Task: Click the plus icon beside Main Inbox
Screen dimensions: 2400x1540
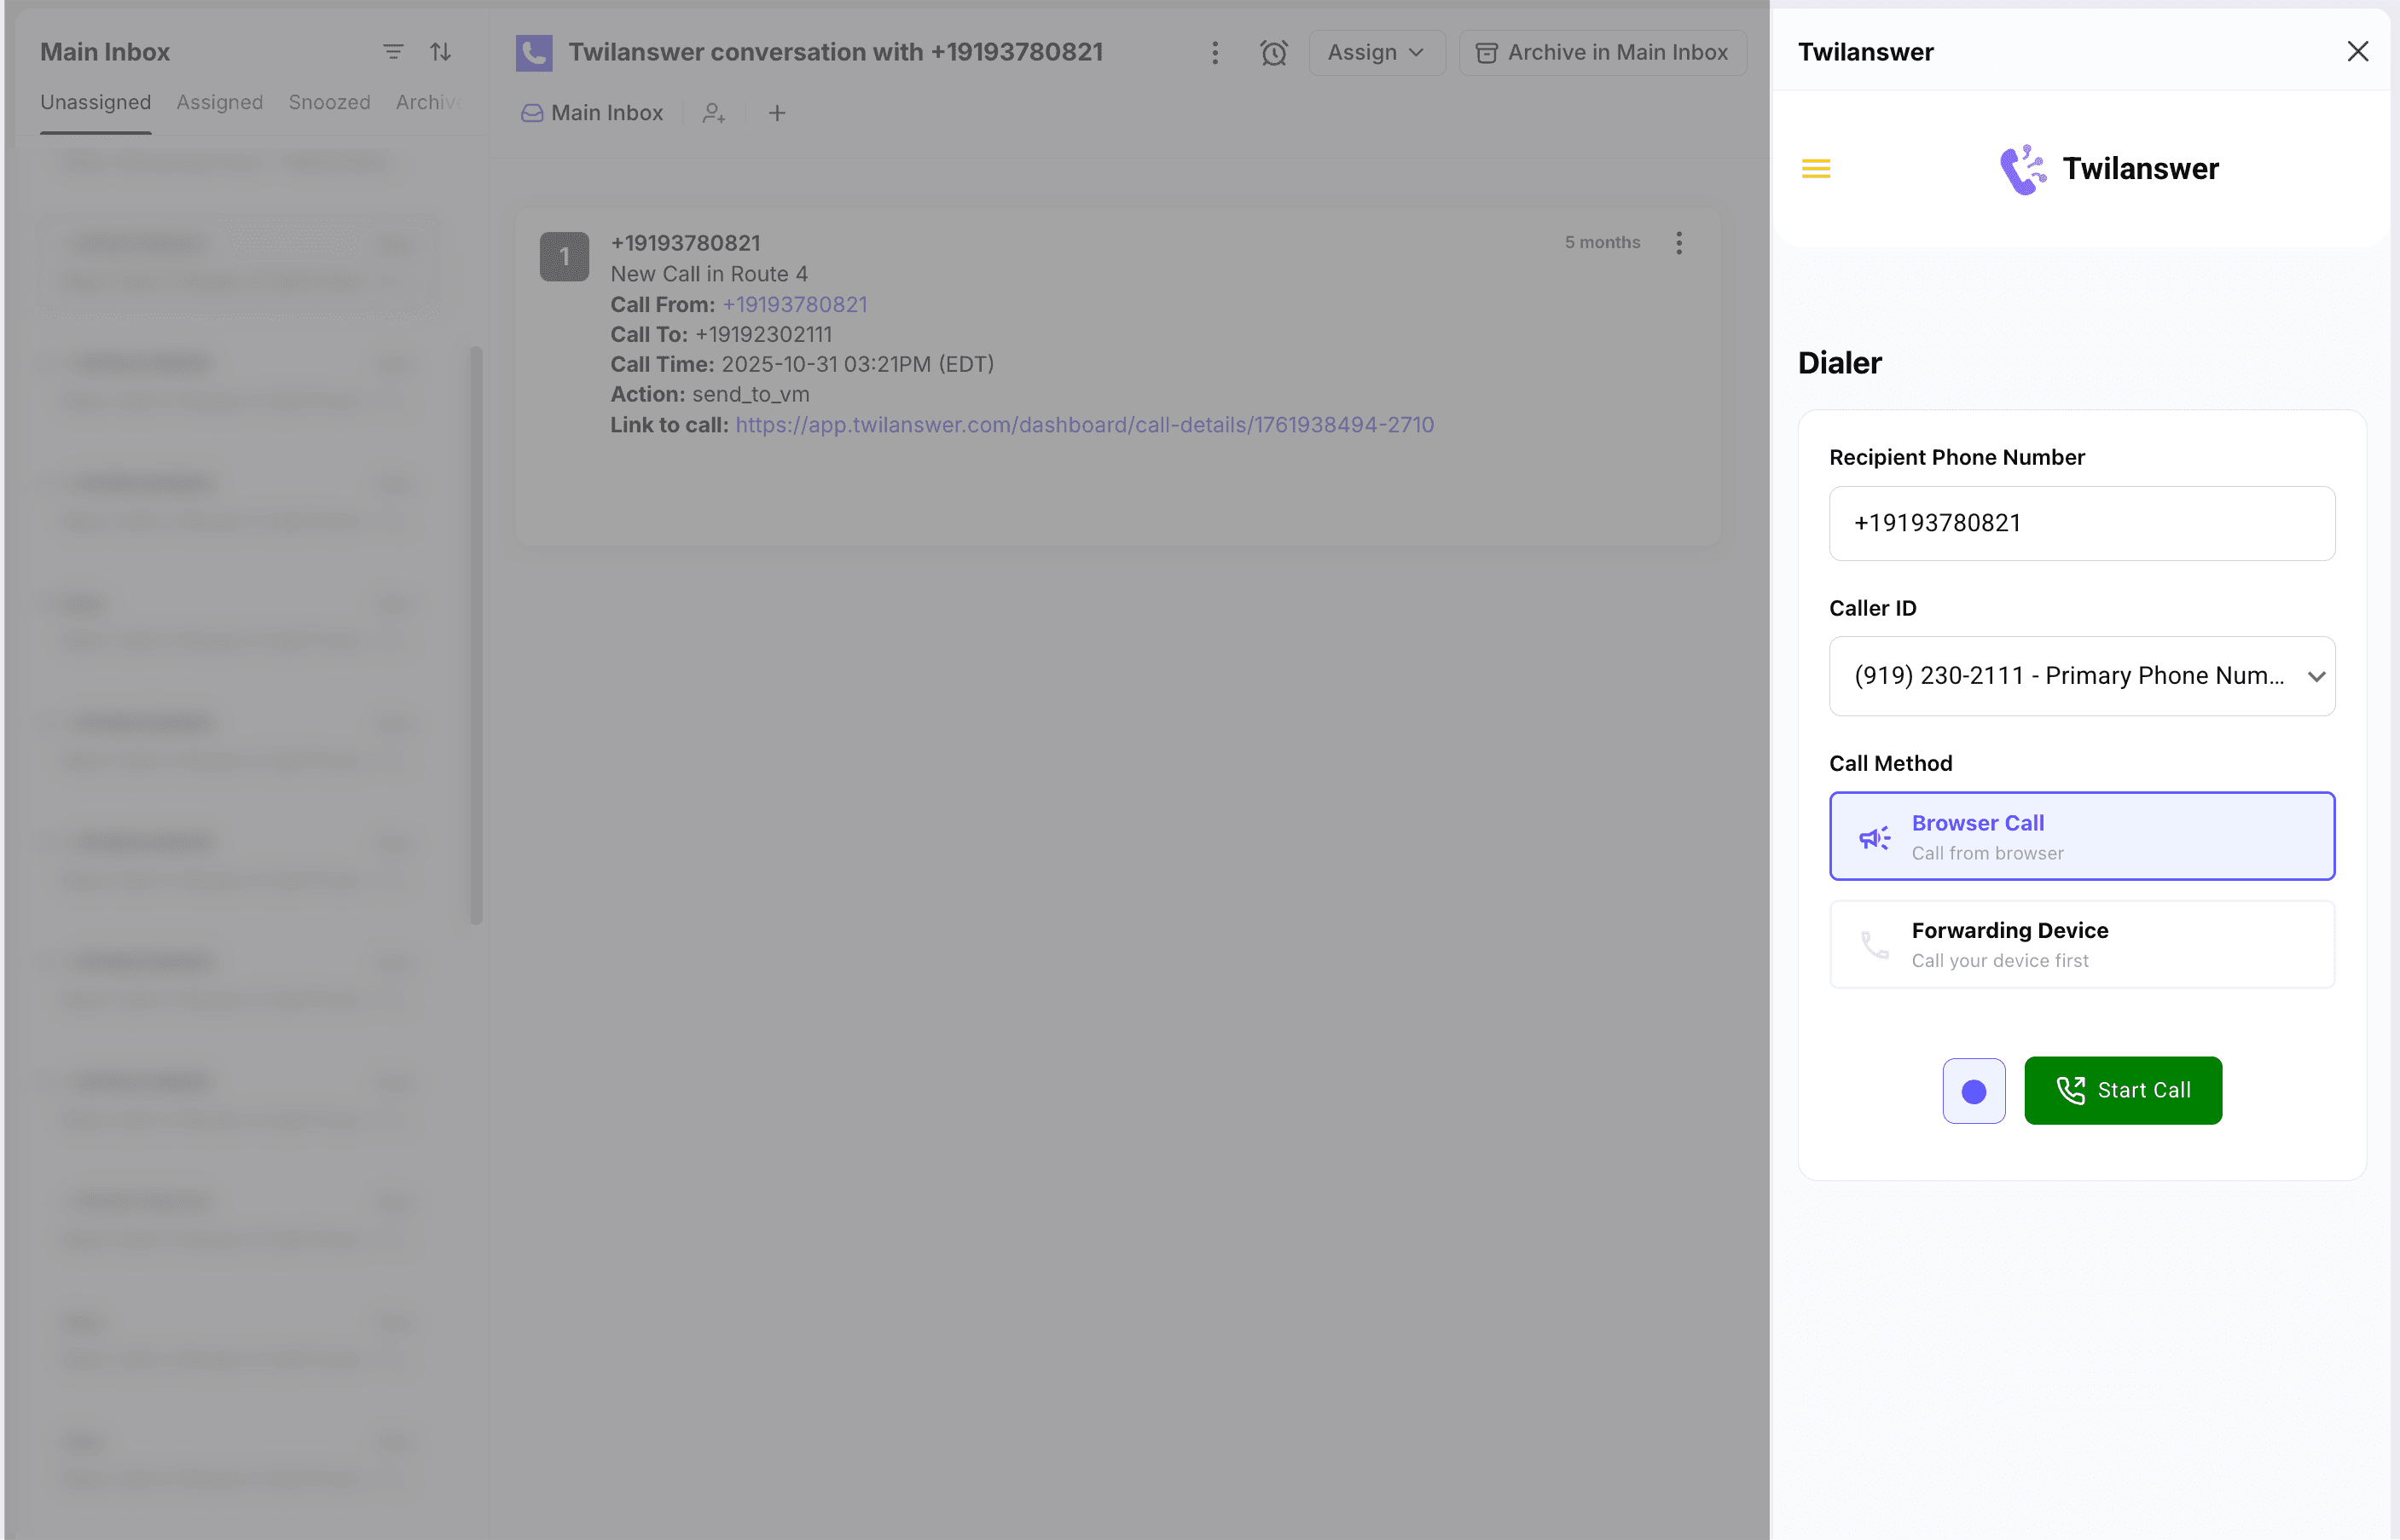Action: (777, 113)
